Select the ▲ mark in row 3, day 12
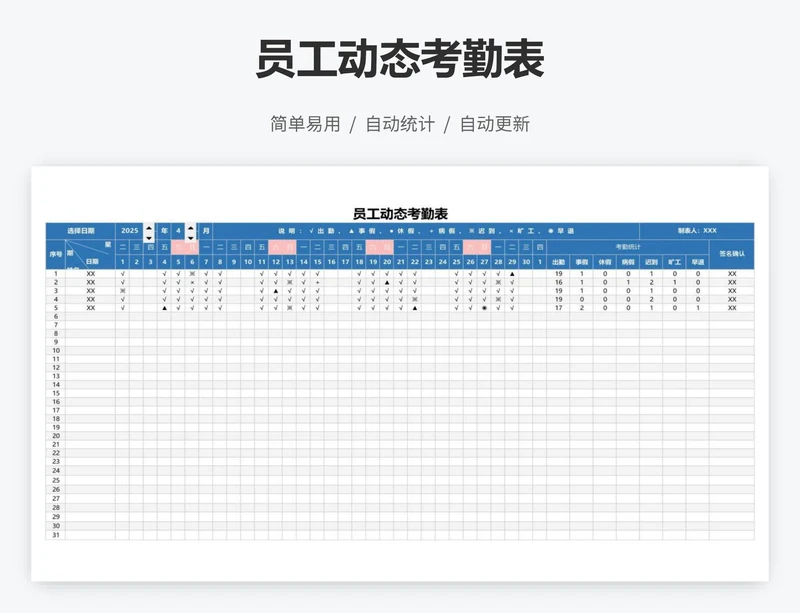800x613 pixels. coord(276,291)
